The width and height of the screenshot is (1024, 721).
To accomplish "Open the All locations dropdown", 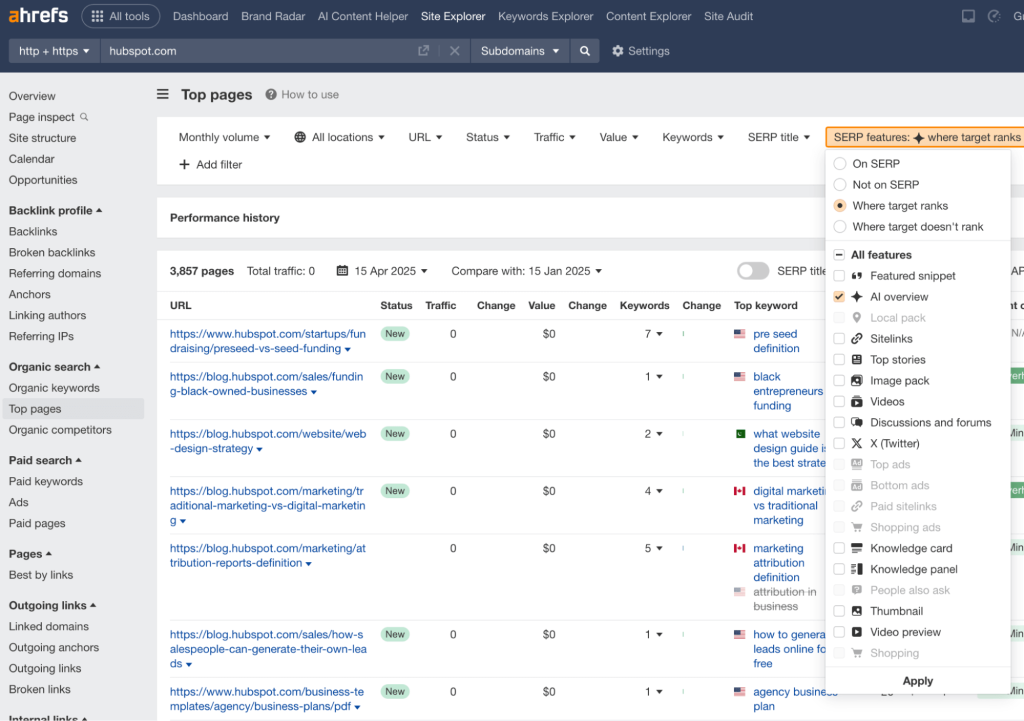I will tap(340, 137).
